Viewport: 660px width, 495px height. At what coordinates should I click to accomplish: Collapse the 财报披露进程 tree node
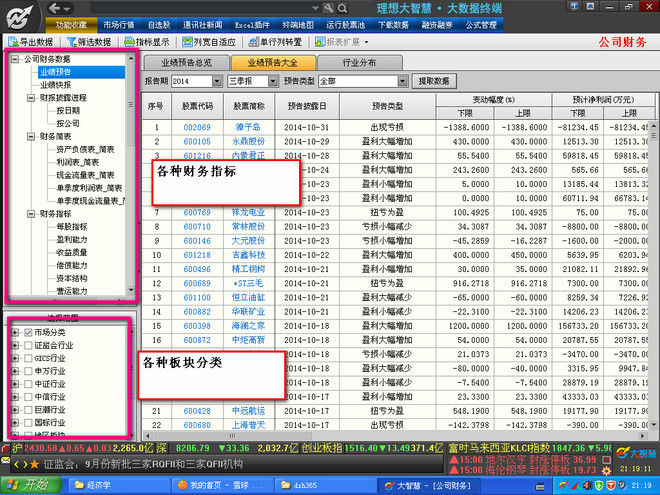click(31, 98)
